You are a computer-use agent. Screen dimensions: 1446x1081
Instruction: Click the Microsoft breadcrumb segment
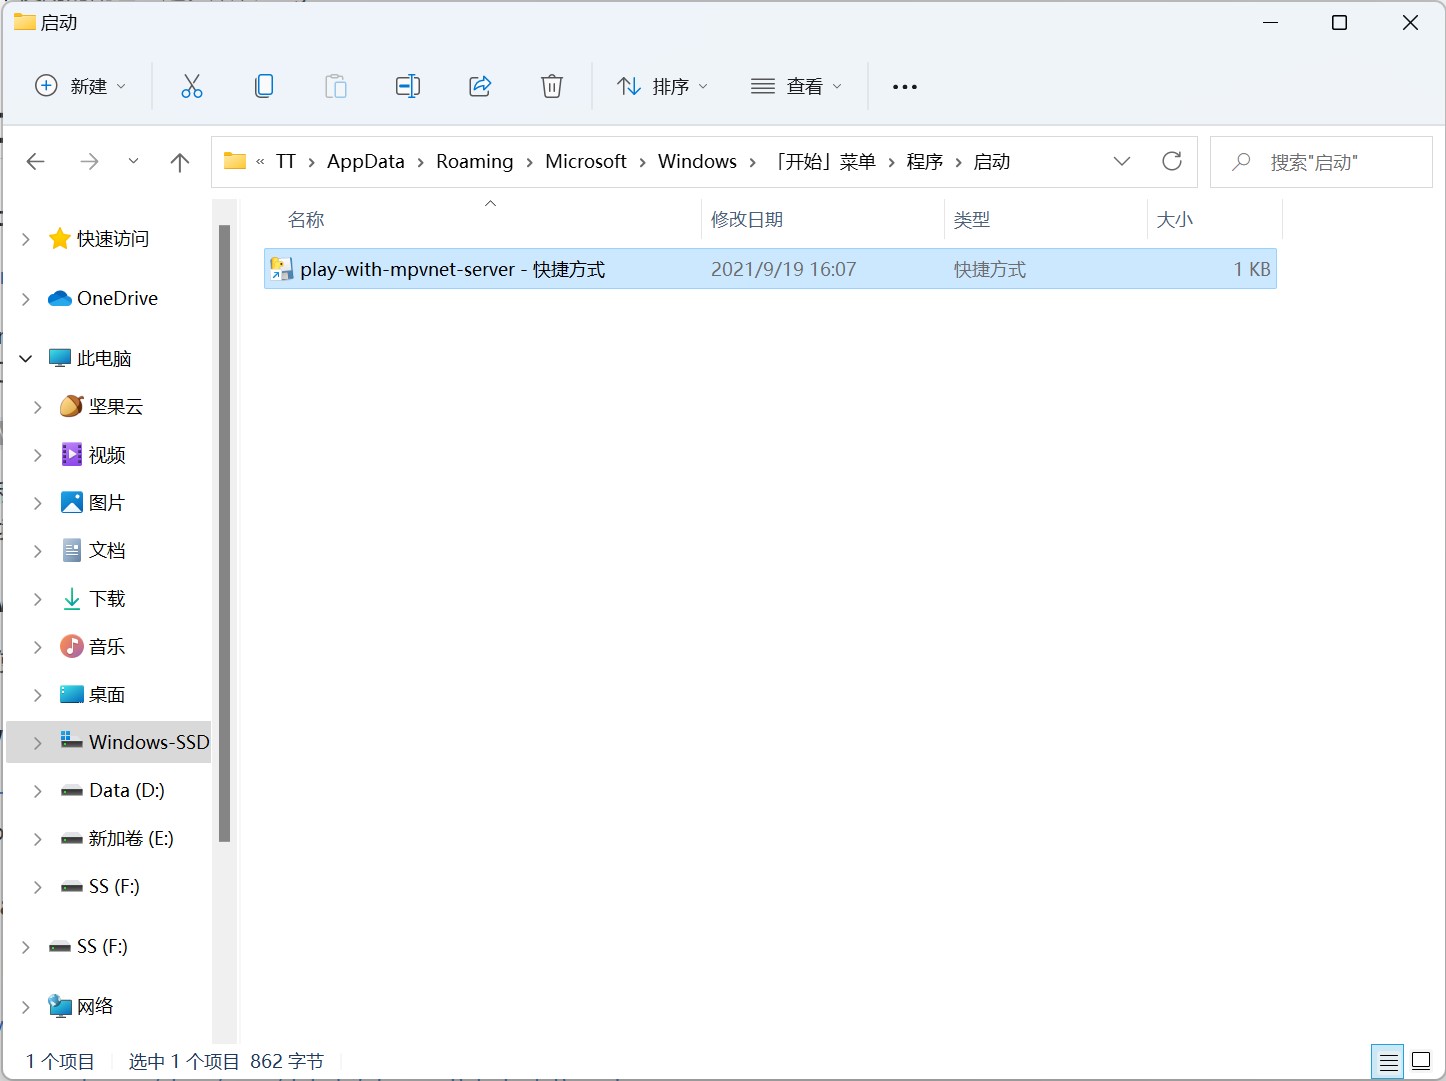(586, 161)
